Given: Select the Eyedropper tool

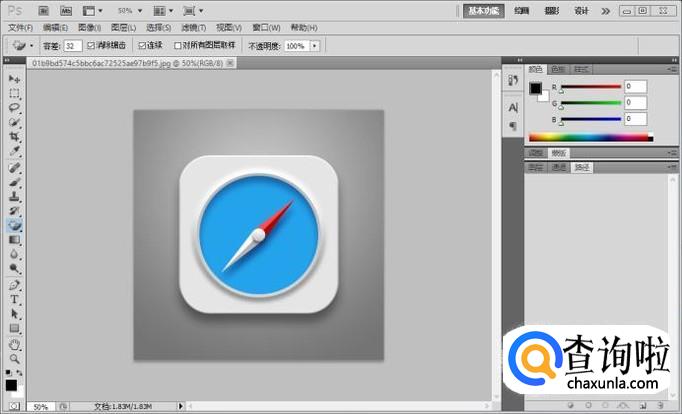Looking at the screenshot, I should click(x=14, y=151).
